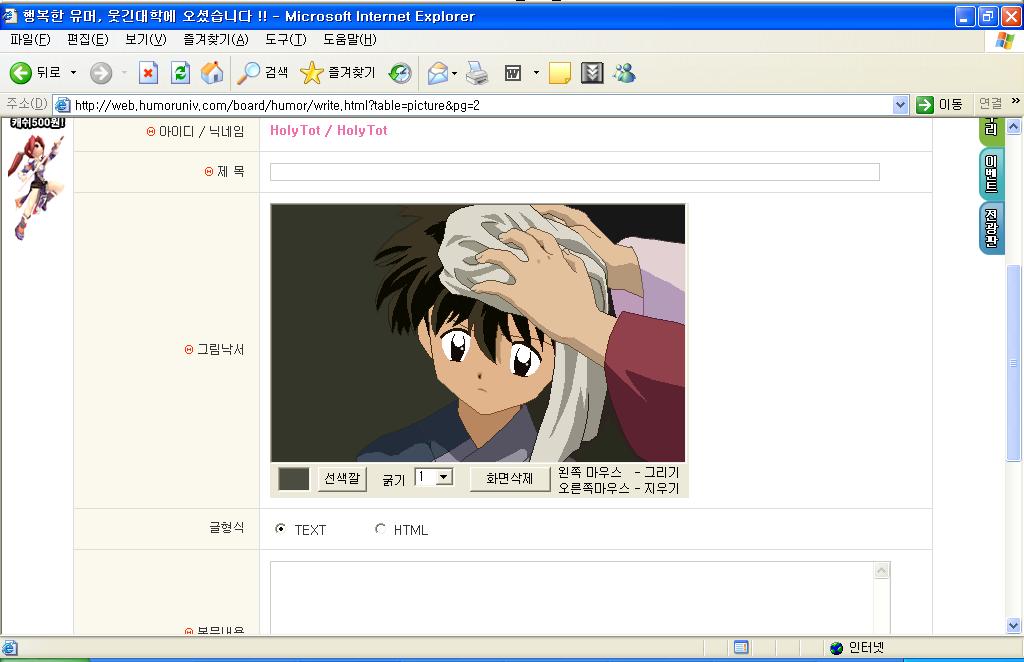
Task: Click the Edit with Word icon
Action: 513,73
